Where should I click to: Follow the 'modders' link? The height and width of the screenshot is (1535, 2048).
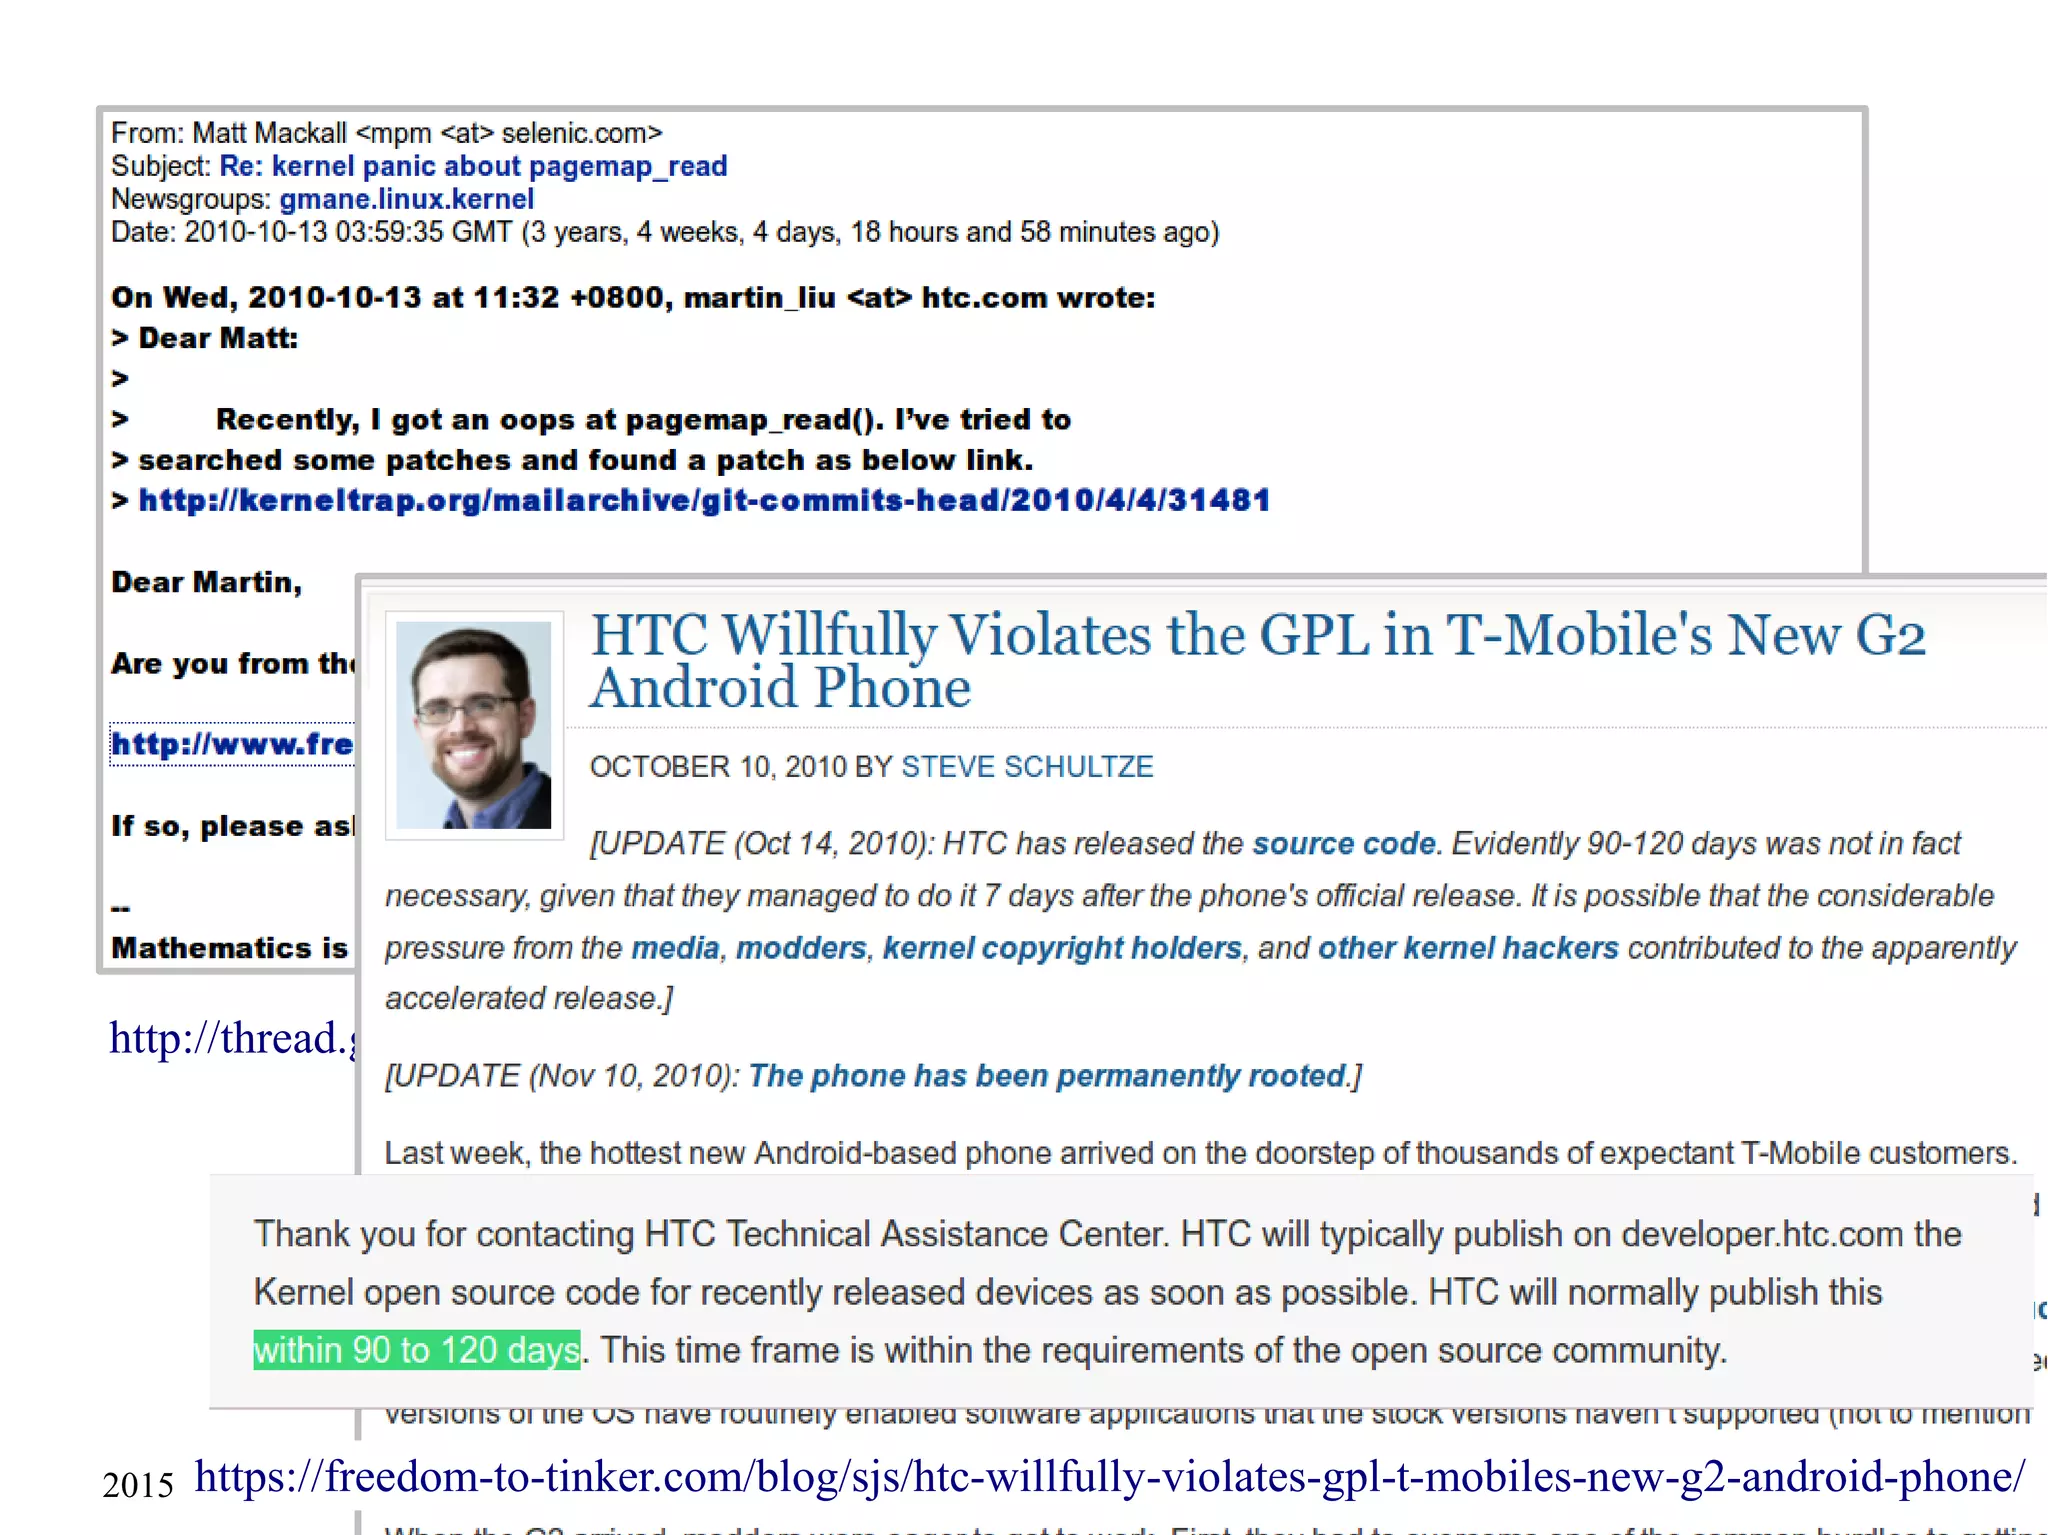[x=801, y=947]
